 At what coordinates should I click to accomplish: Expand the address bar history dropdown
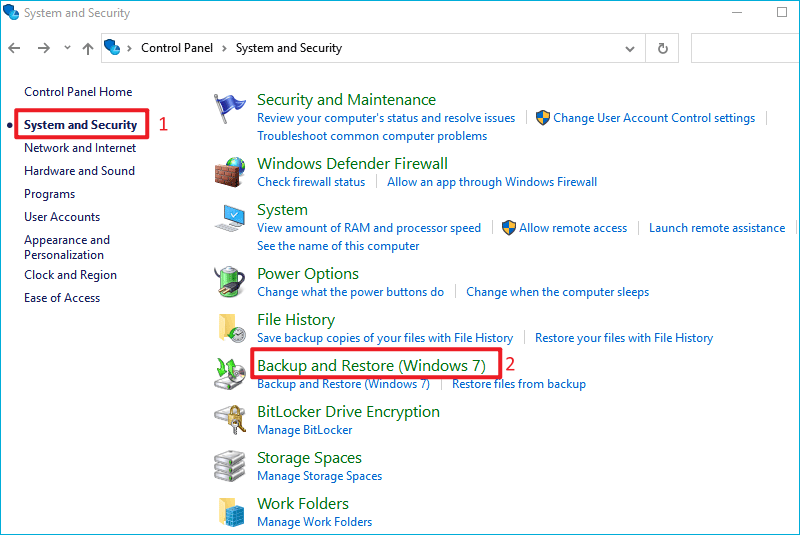click(x=630, y=49)
